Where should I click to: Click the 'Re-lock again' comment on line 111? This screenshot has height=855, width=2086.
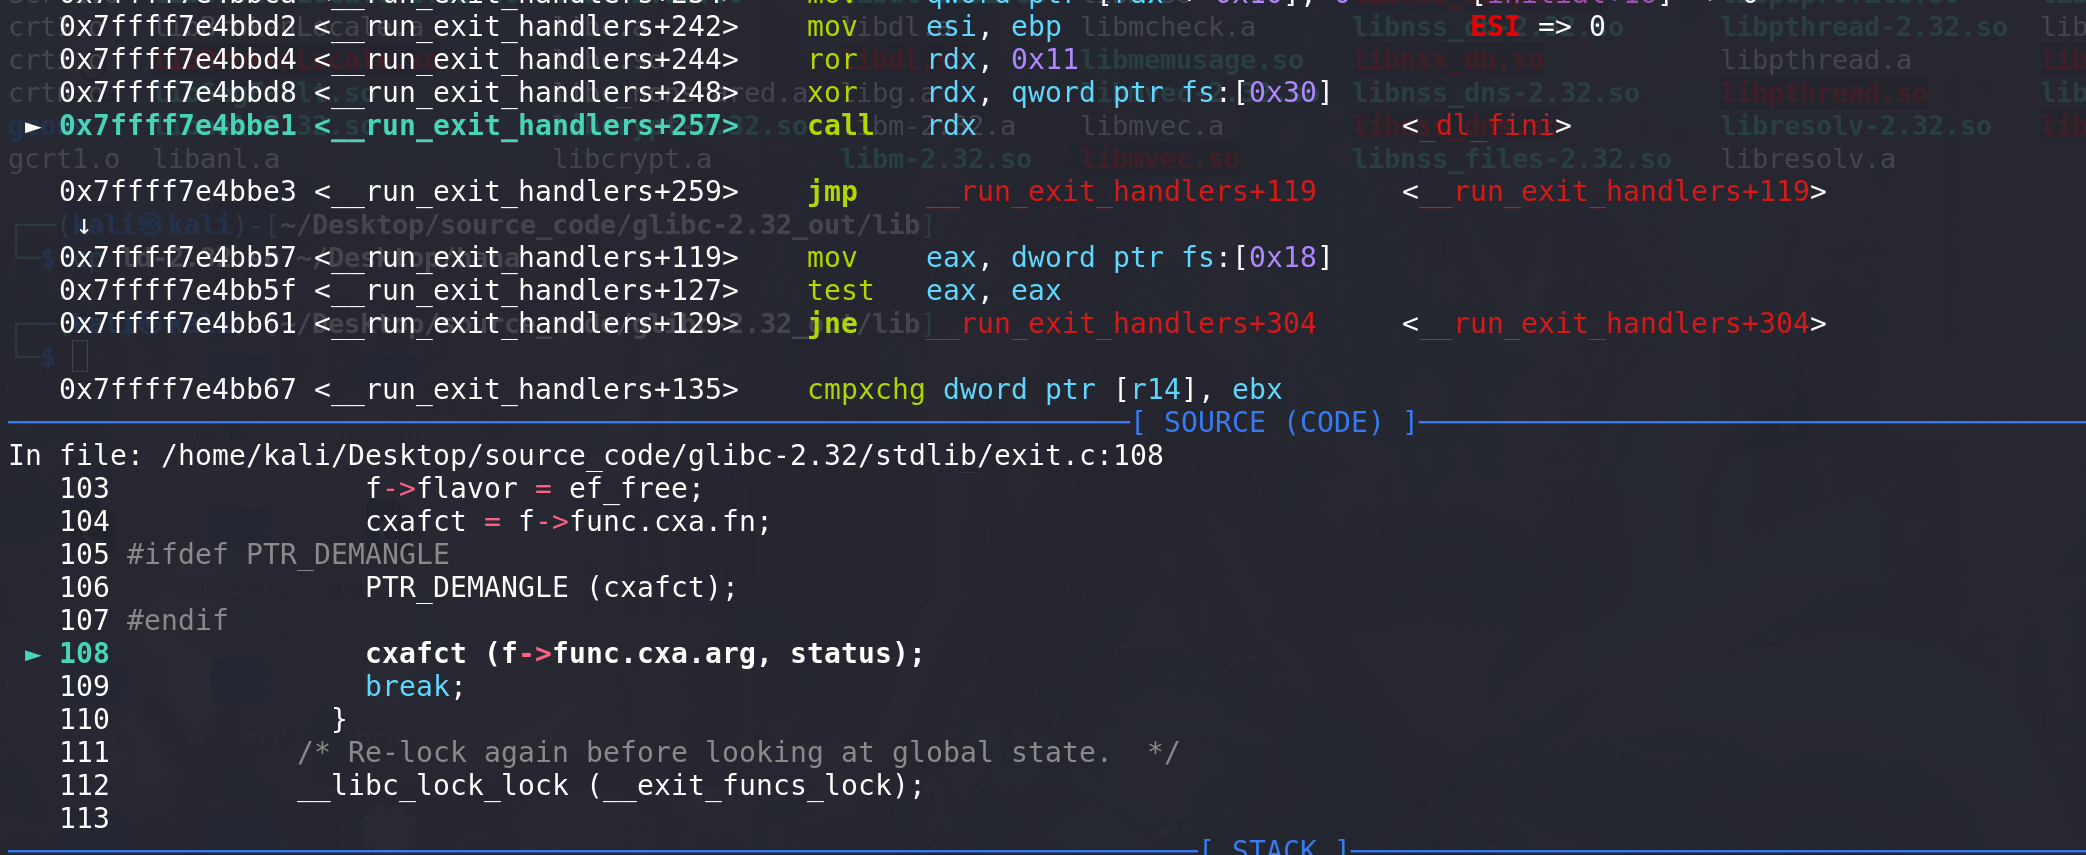tap(738, 752)
